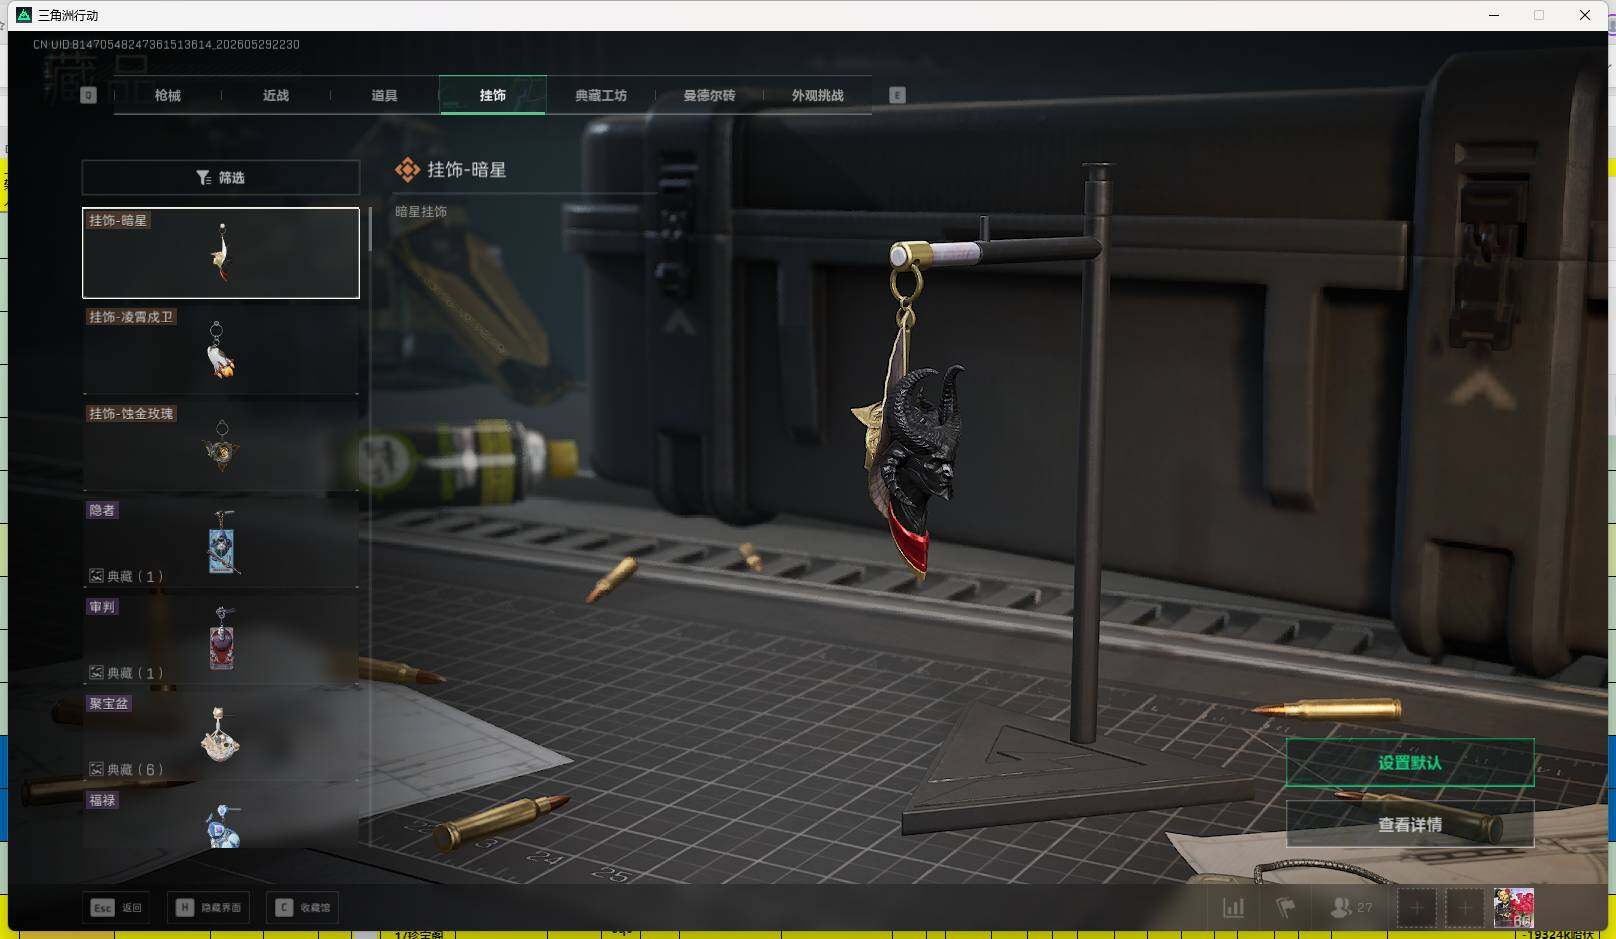Select the 聚宝盆 charm card
This screenshot has height=939, width=1616.
[221, 736]
